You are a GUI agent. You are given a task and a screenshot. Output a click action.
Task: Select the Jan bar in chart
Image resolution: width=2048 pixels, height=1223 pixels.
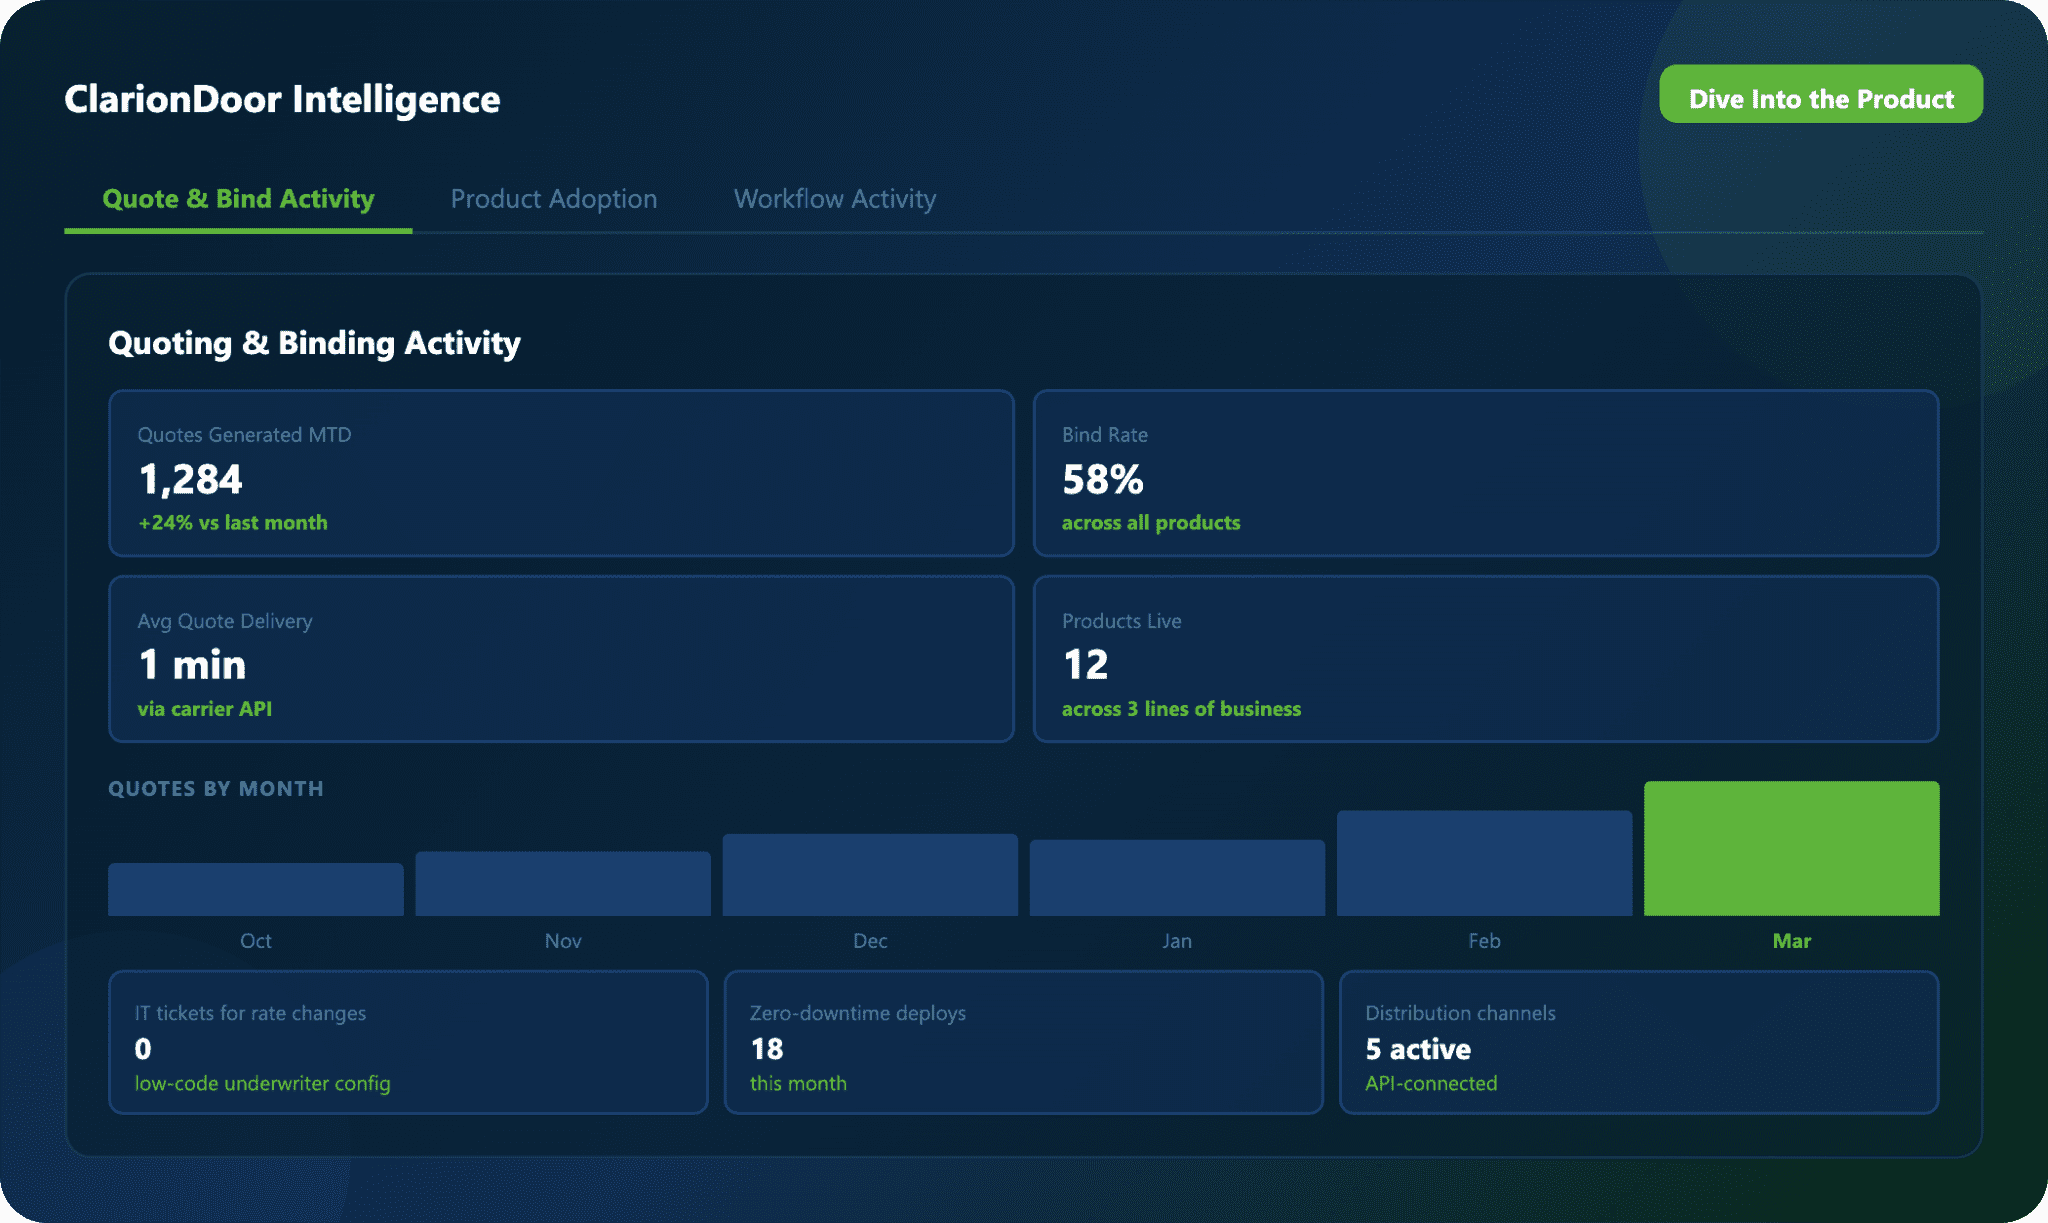1177,878
